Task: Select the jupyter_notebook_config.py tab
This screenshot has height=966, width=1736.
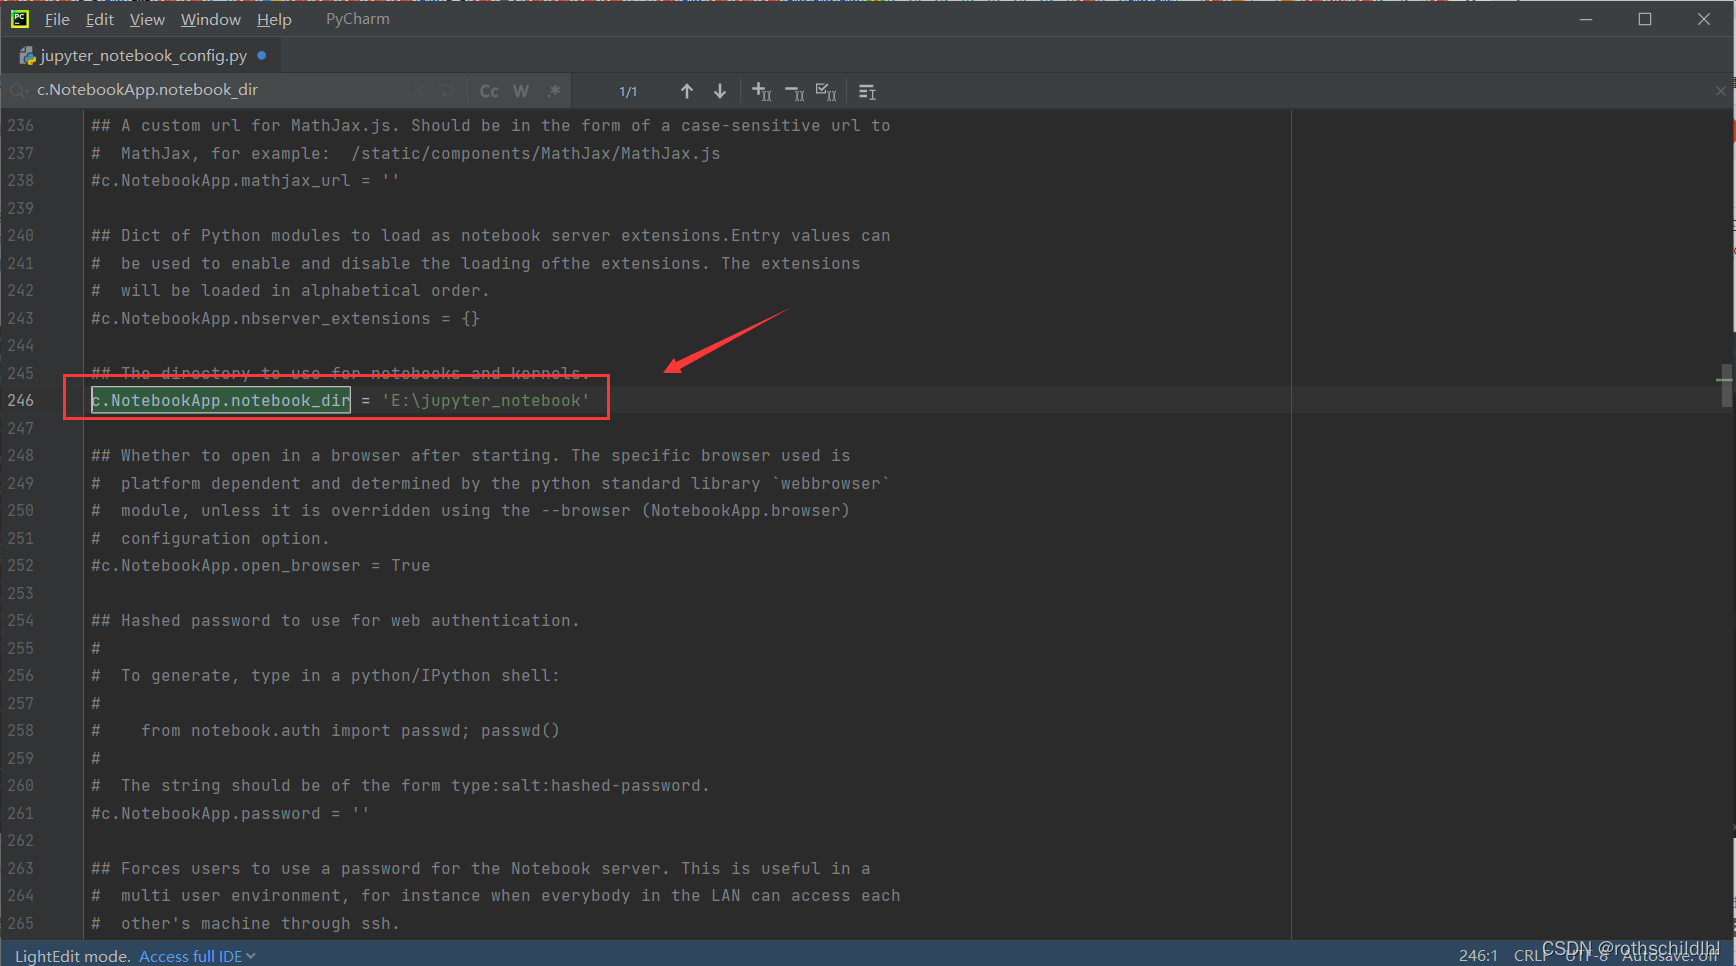Action: tap(143, 55)
